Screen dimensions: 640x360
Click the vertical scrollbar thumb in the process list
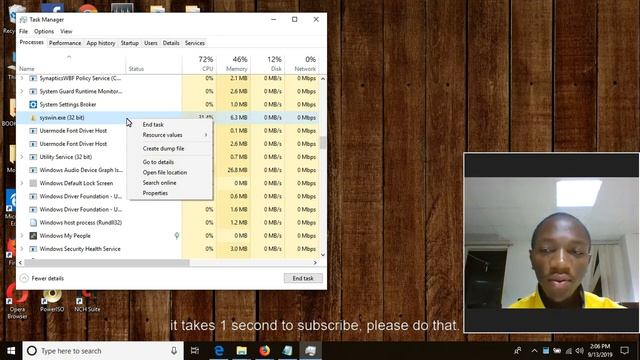(323, 142)
